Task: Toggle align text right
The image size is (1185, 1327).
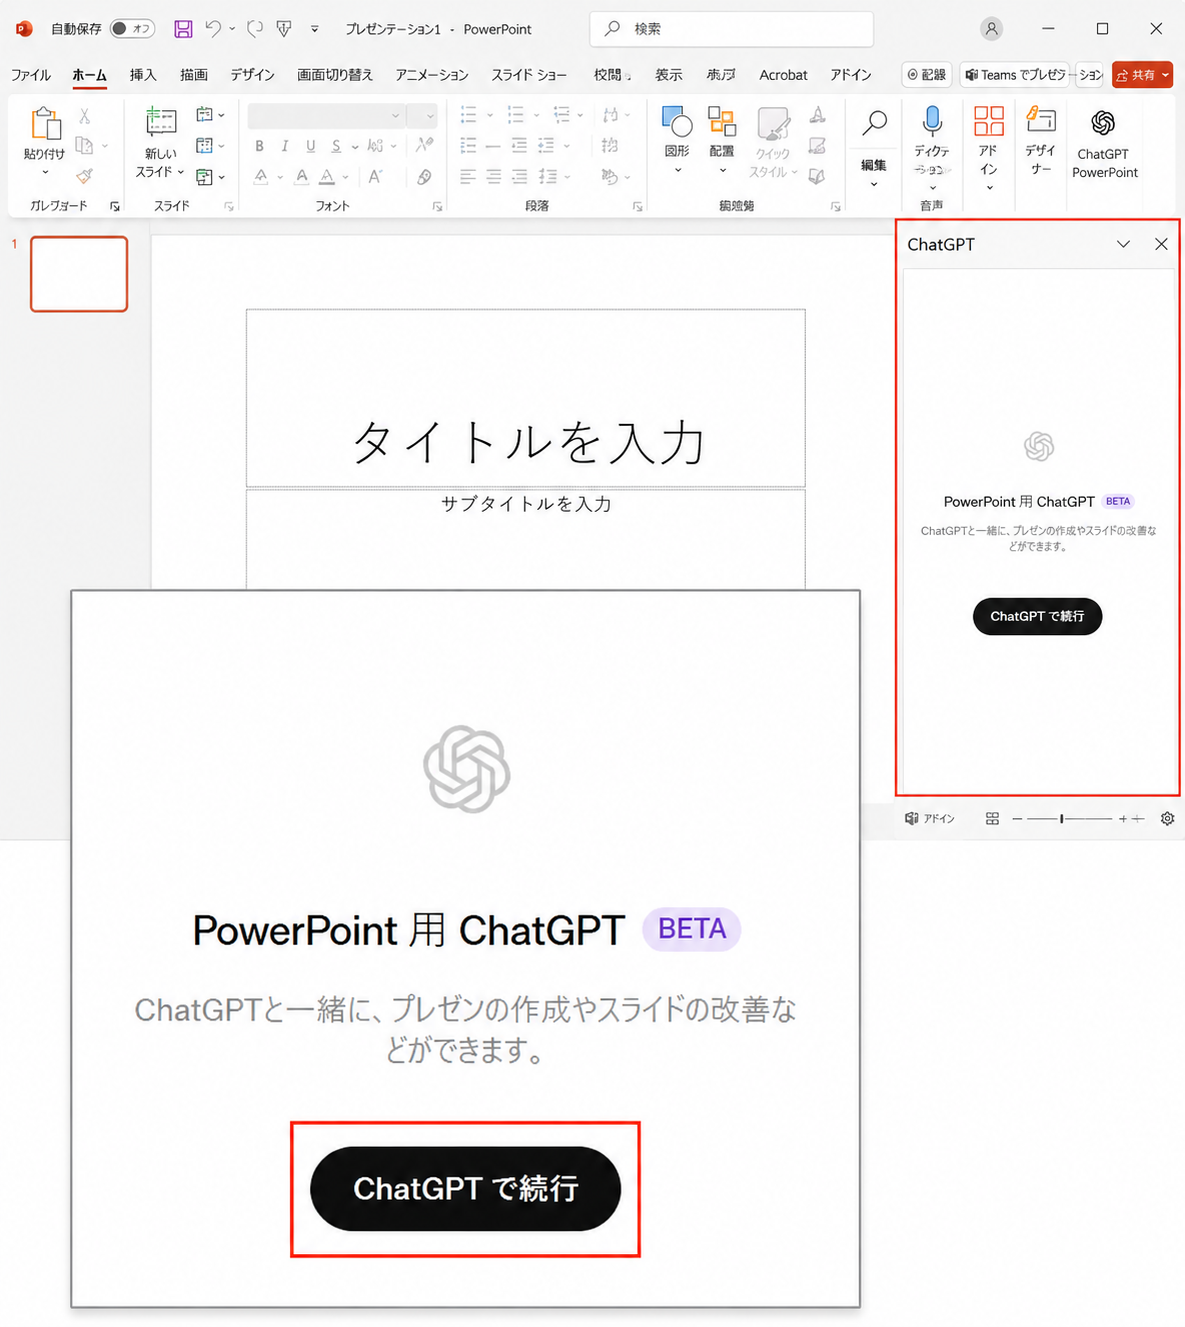Action: pyautogui.click(x=519, y=177)
